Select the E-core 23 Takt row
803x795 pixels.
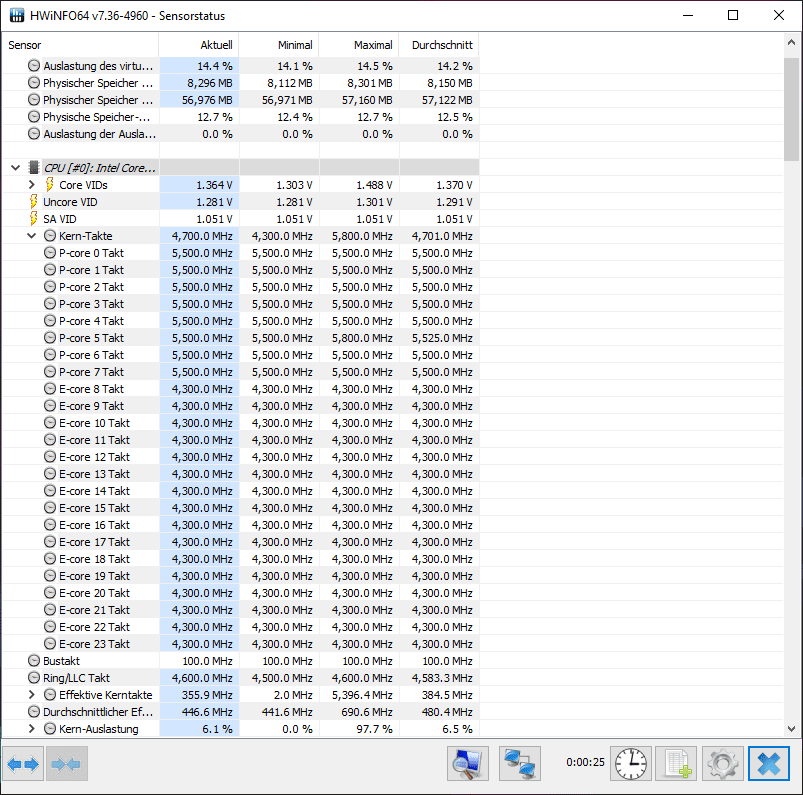pos(241,643)
